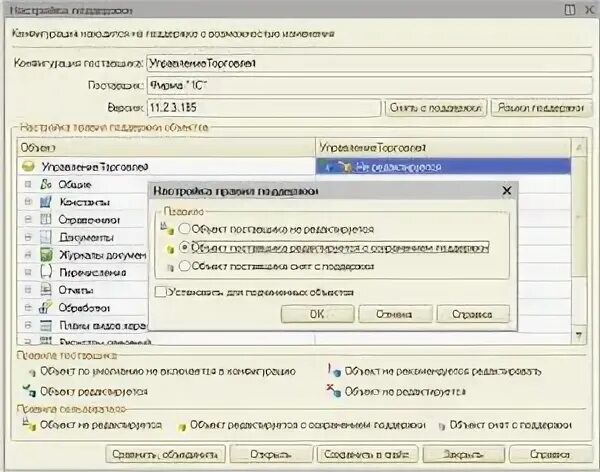Click the scrollbar up arrow of the object table
The width and height of the screenshot is (600, 472).
pyautogui.click(x=579, y=147)
